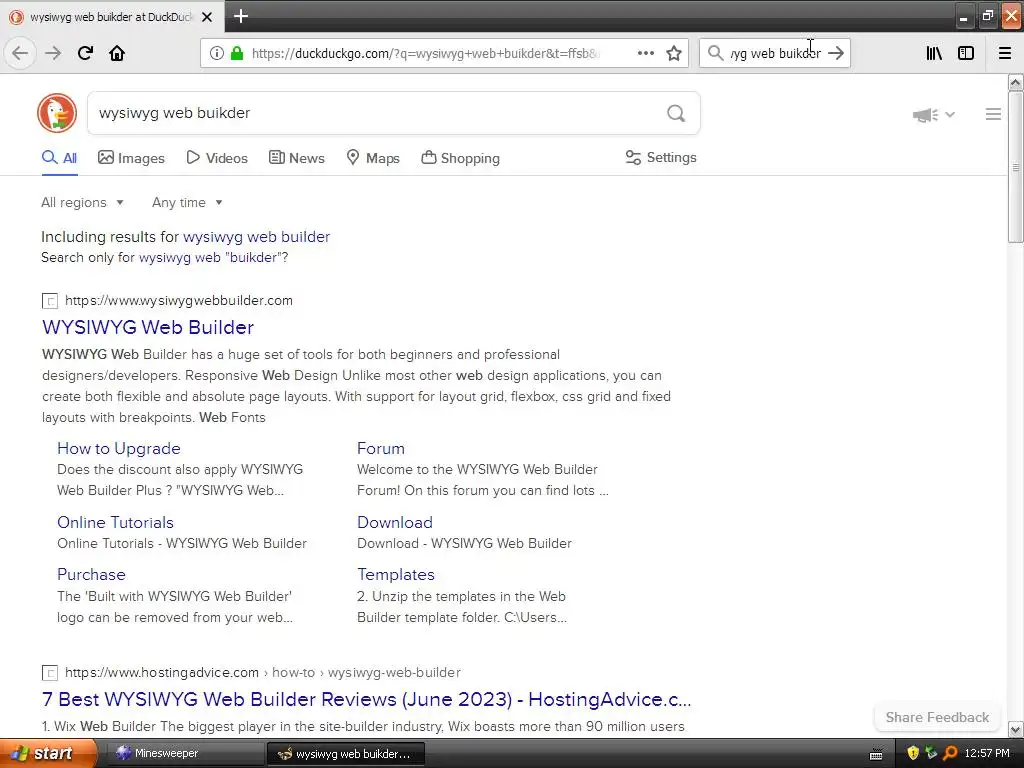Click the Share Feedback button

[937, 717]
